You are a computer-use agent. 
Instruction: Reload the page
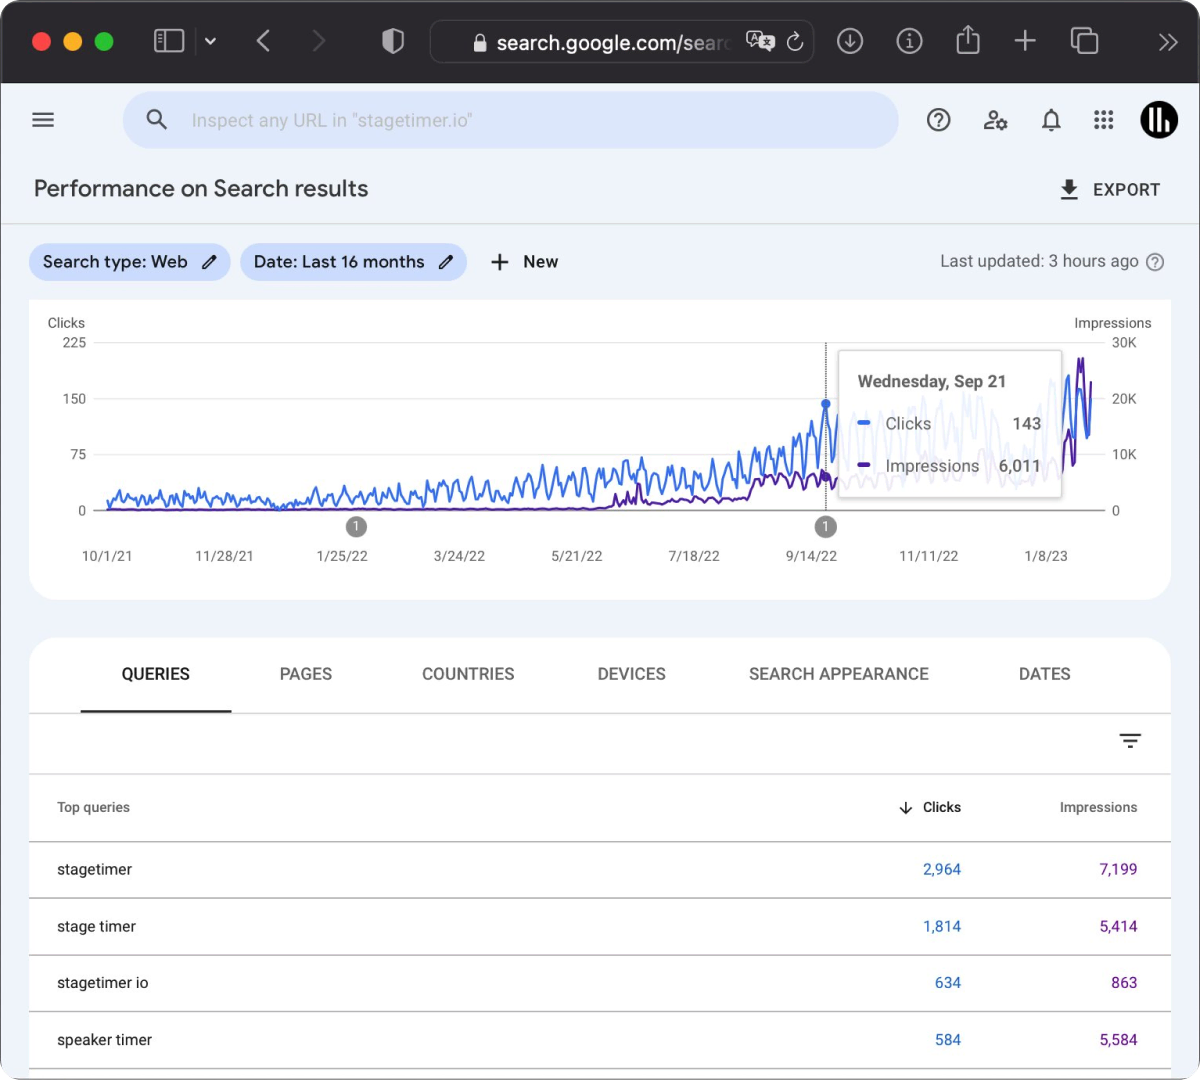click(x=795, y=42)
